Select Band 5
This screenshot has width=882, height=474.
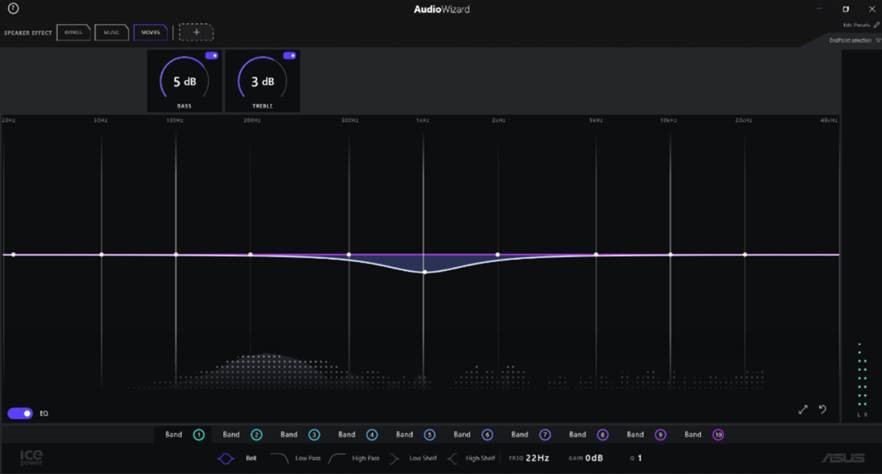(x=416, y=435)
